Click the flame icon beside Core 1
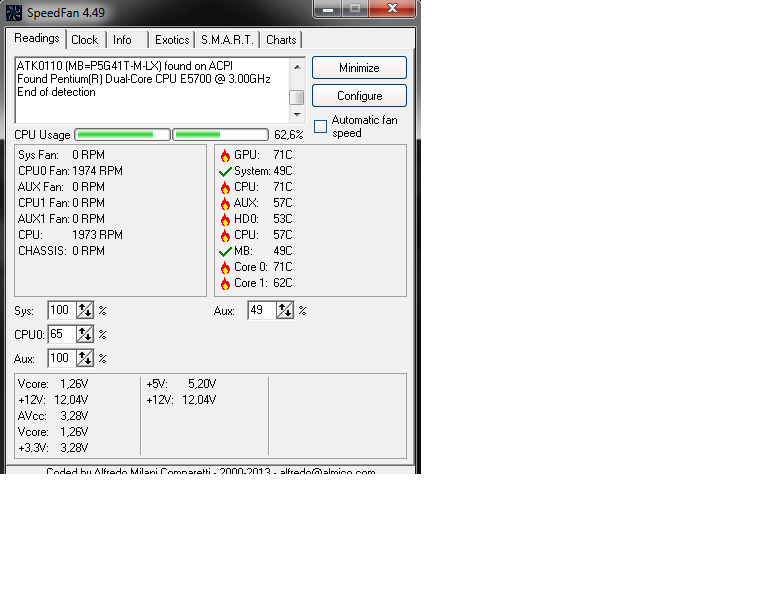The image size is (768, 614). point(225,283)
